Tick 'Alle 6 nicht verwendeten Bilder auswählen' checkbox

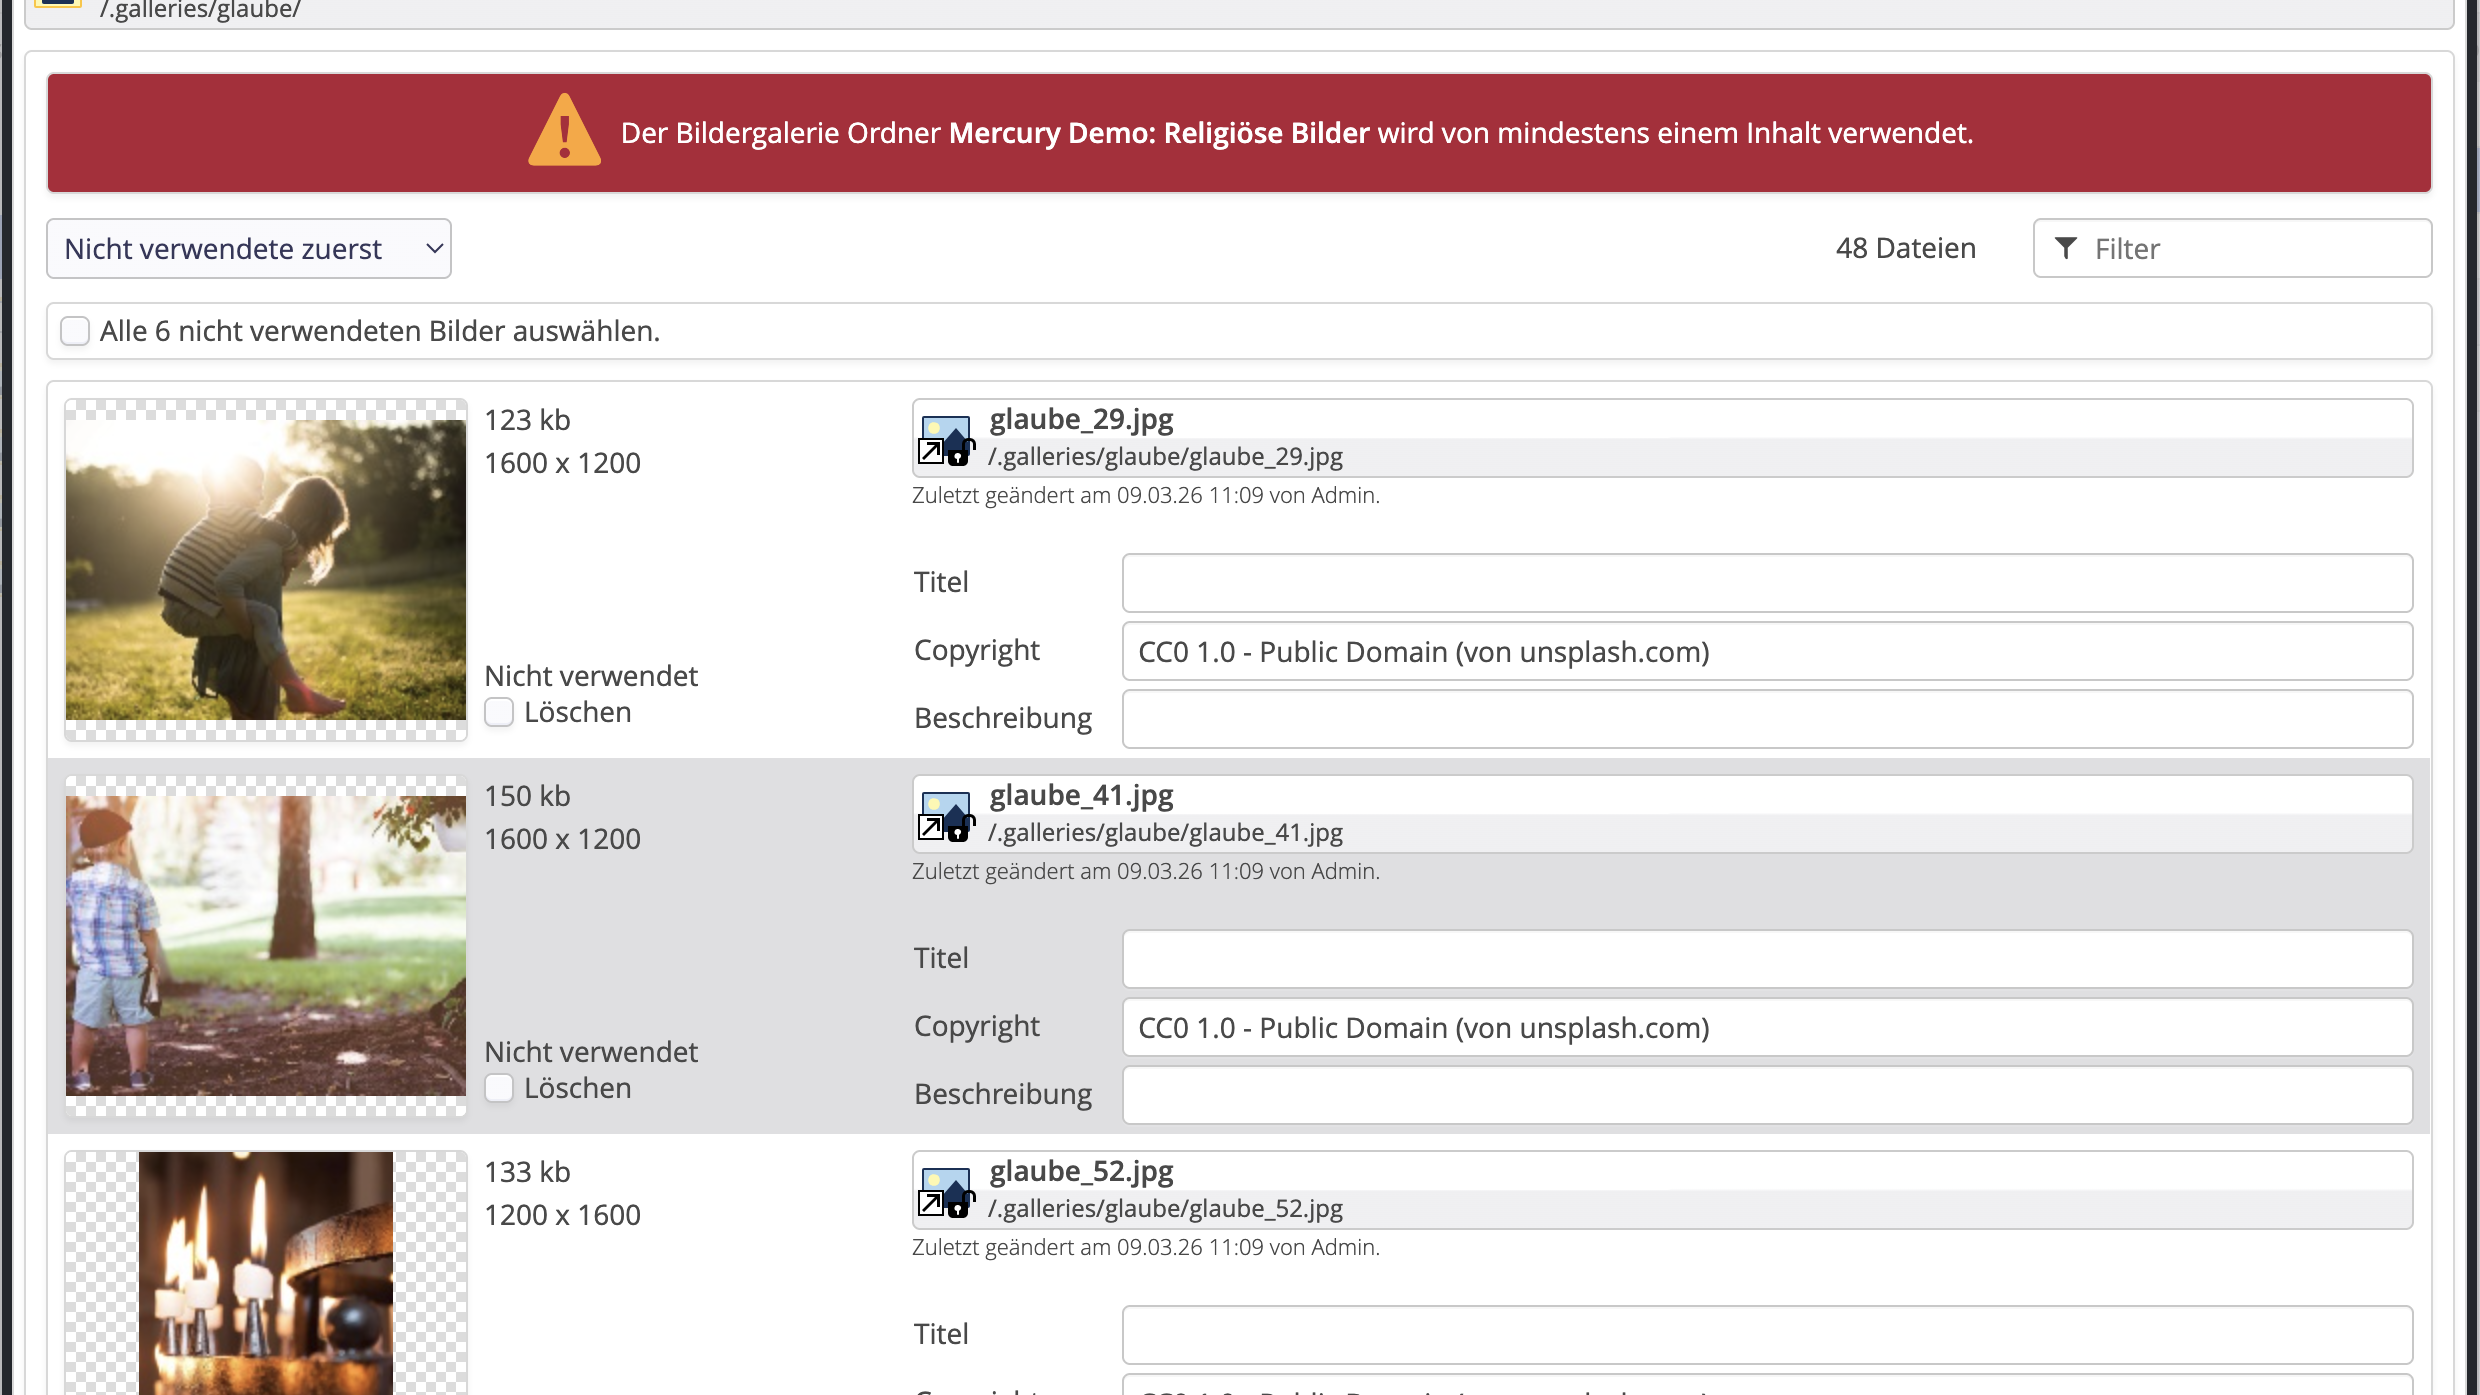[75, 331]
